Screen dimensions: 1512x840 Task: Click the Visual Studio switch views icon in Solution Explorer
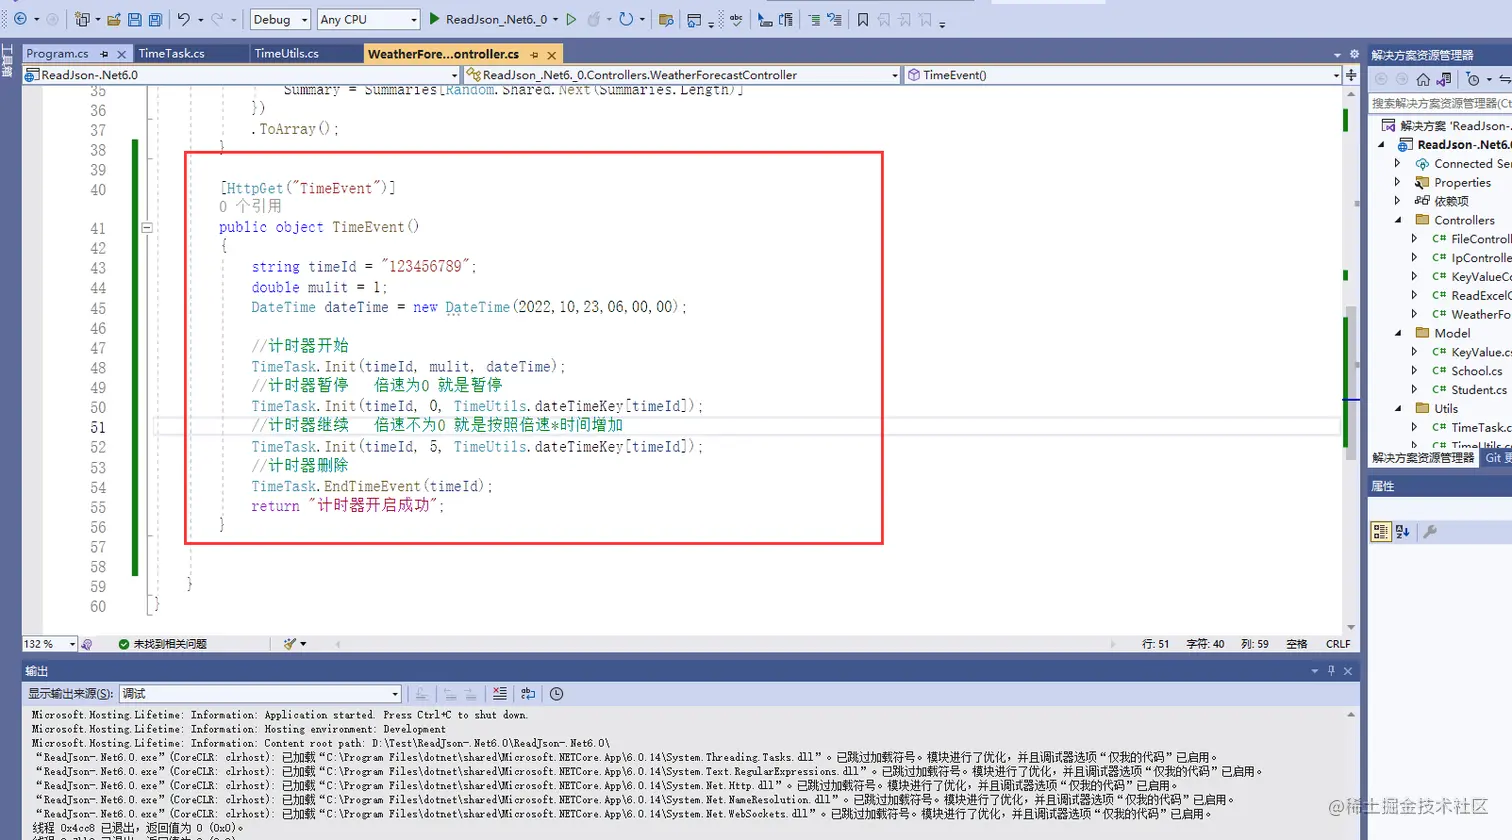pyautogui.click(x=1443, y=80)
